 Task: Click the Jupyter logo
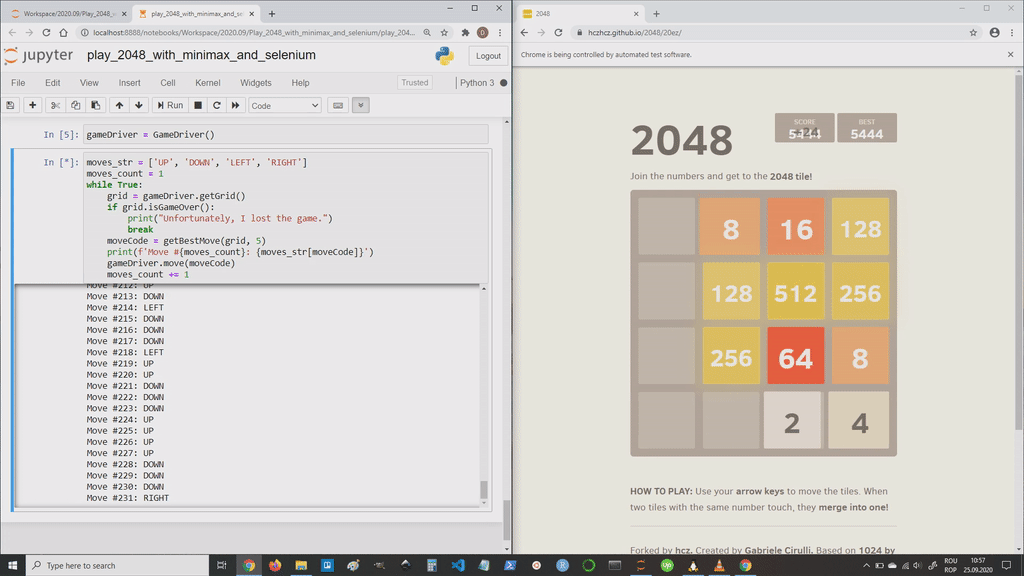click(x=38, y=56)
